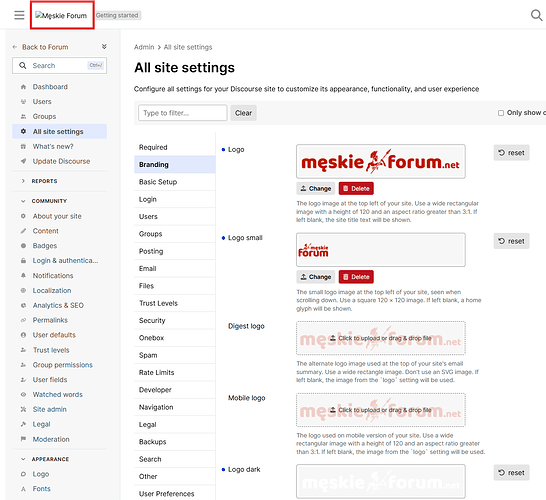Toggle the Only show overridden checkbox

pyautogui.click(x=501, y=113)
